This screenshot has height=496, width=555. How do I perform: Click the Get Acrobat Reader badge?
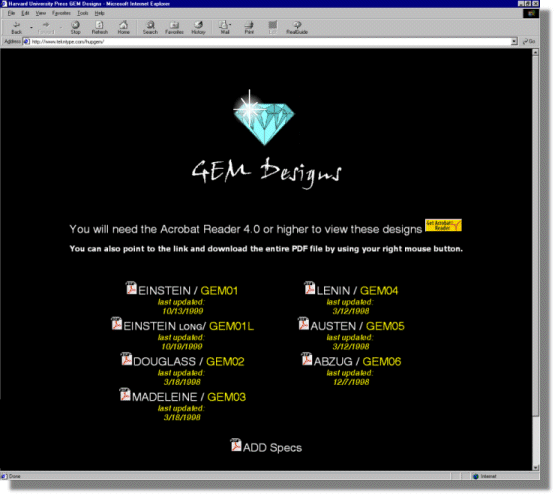443,225
